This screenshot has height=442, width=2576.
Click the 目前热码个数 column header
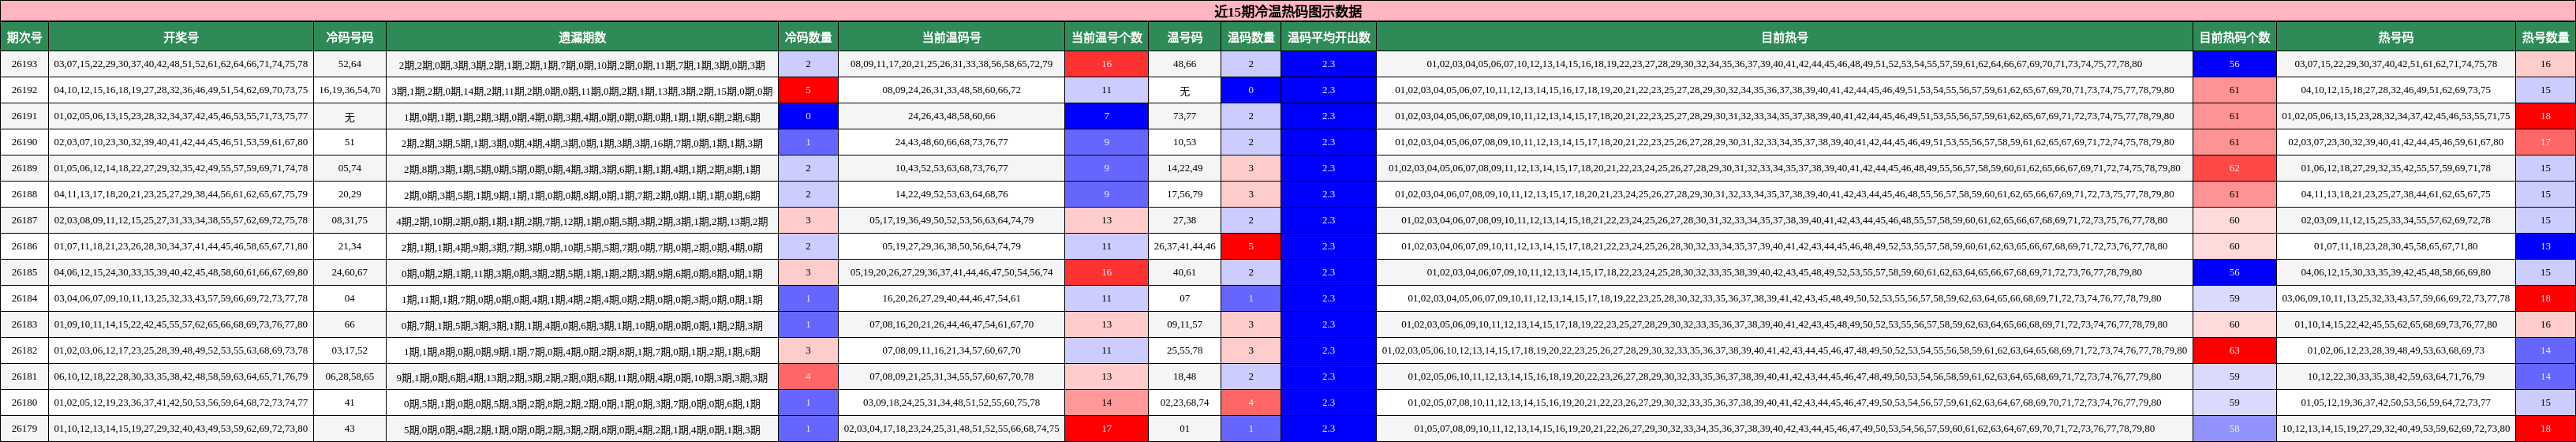tap(2234, 37)
